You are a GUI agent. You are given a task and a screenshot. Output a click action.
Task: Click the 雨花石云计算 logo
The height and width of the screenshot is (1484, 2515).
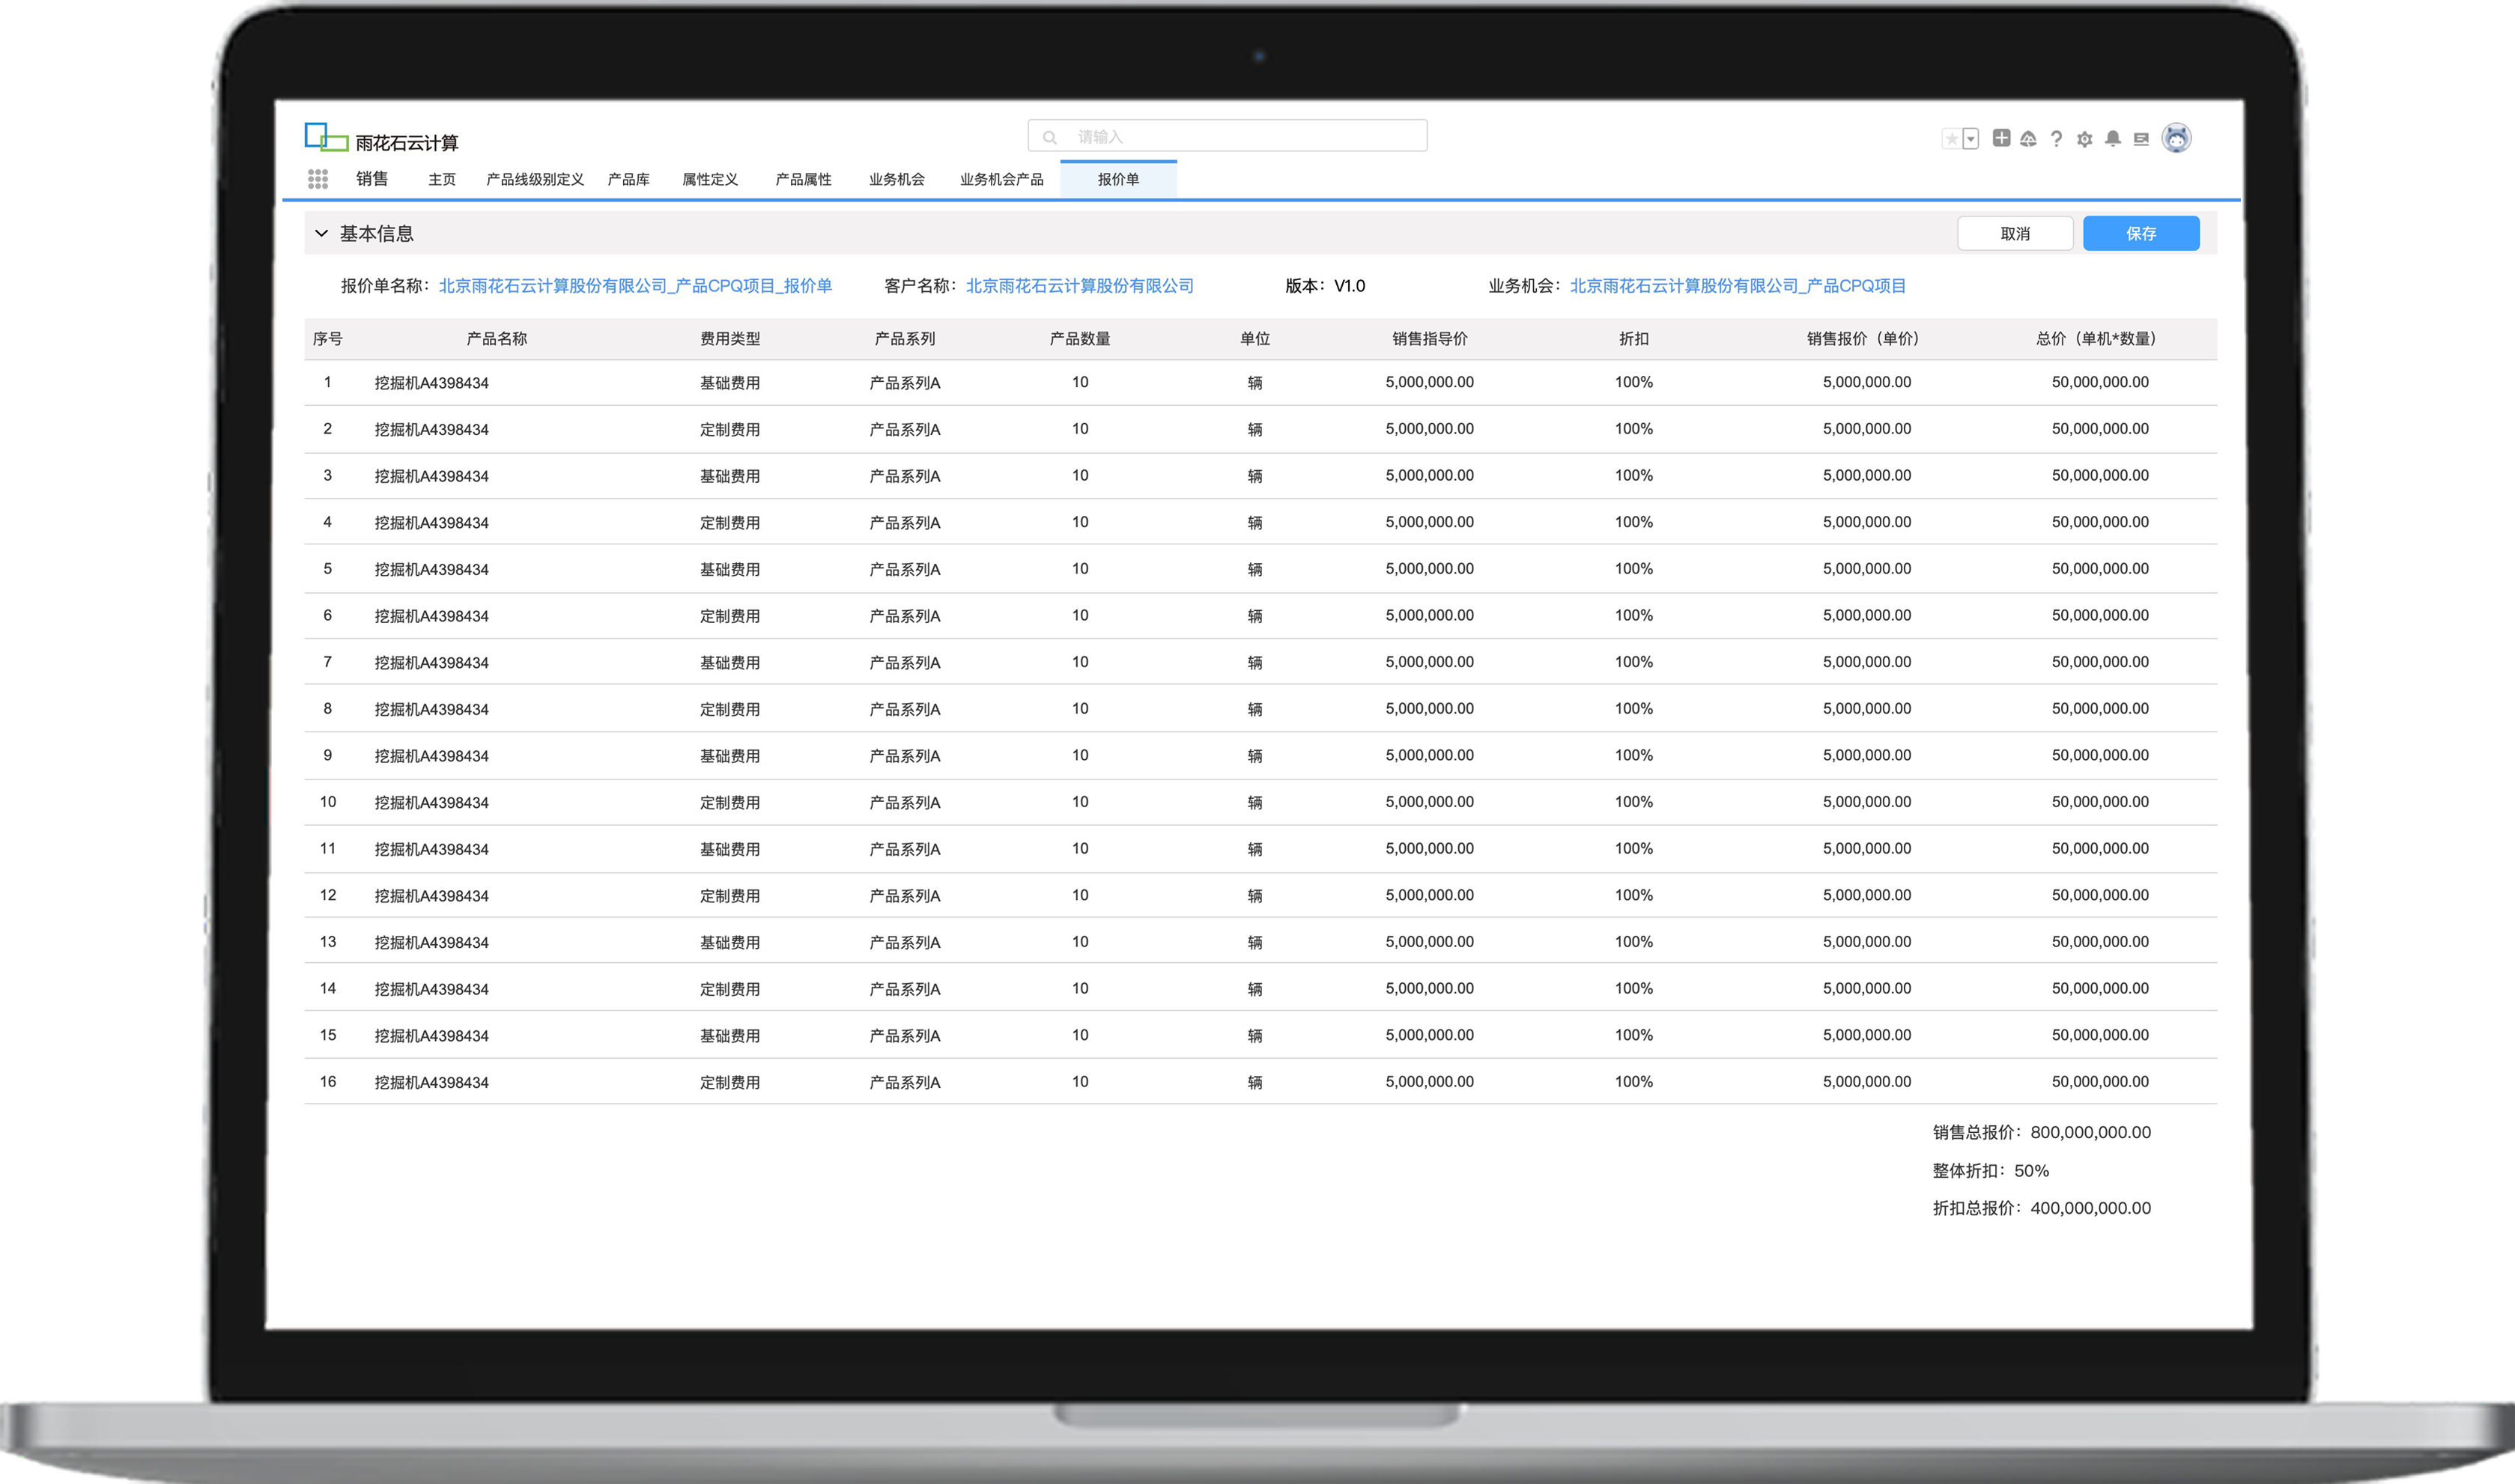pos(381,138)
